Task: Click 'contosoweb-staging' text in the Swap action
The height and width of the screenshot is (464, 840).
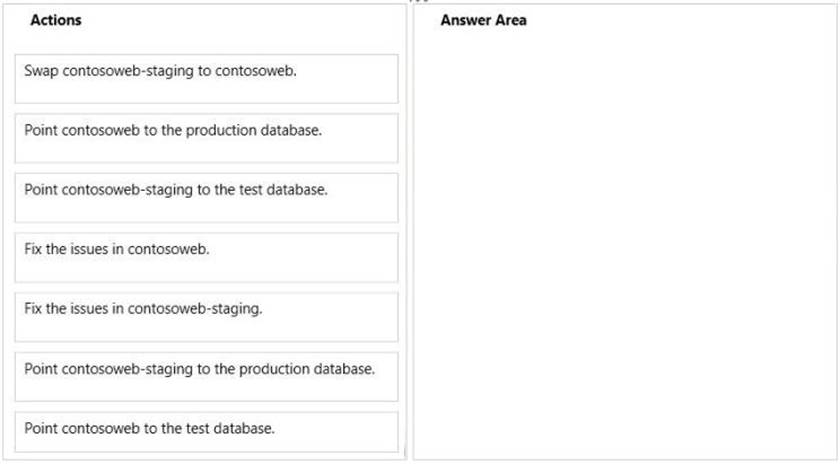Action: [118, 71]
